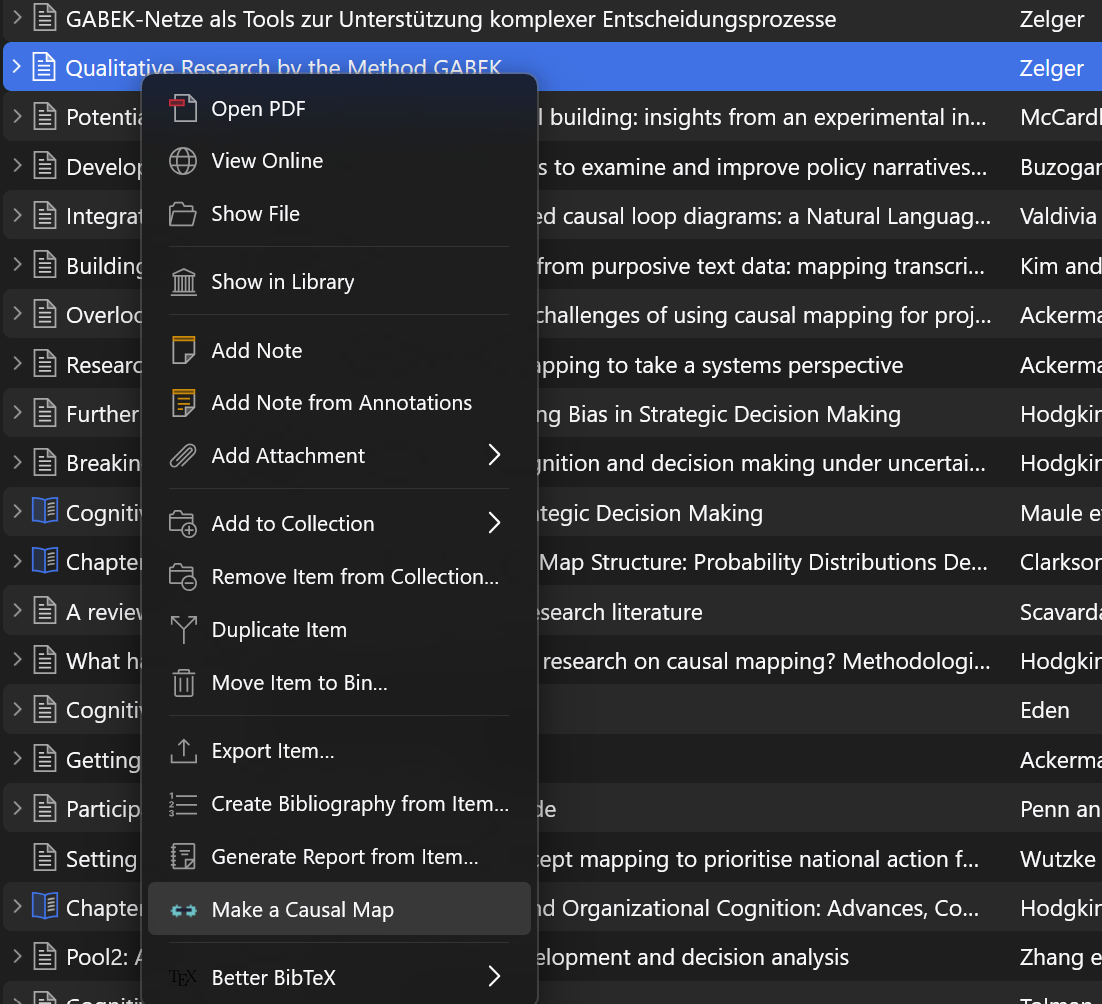Expand the Integrat item row by Valdivia
Image resolution: width=1102 pixels, height=1004 pixels.
pos(17,214)
